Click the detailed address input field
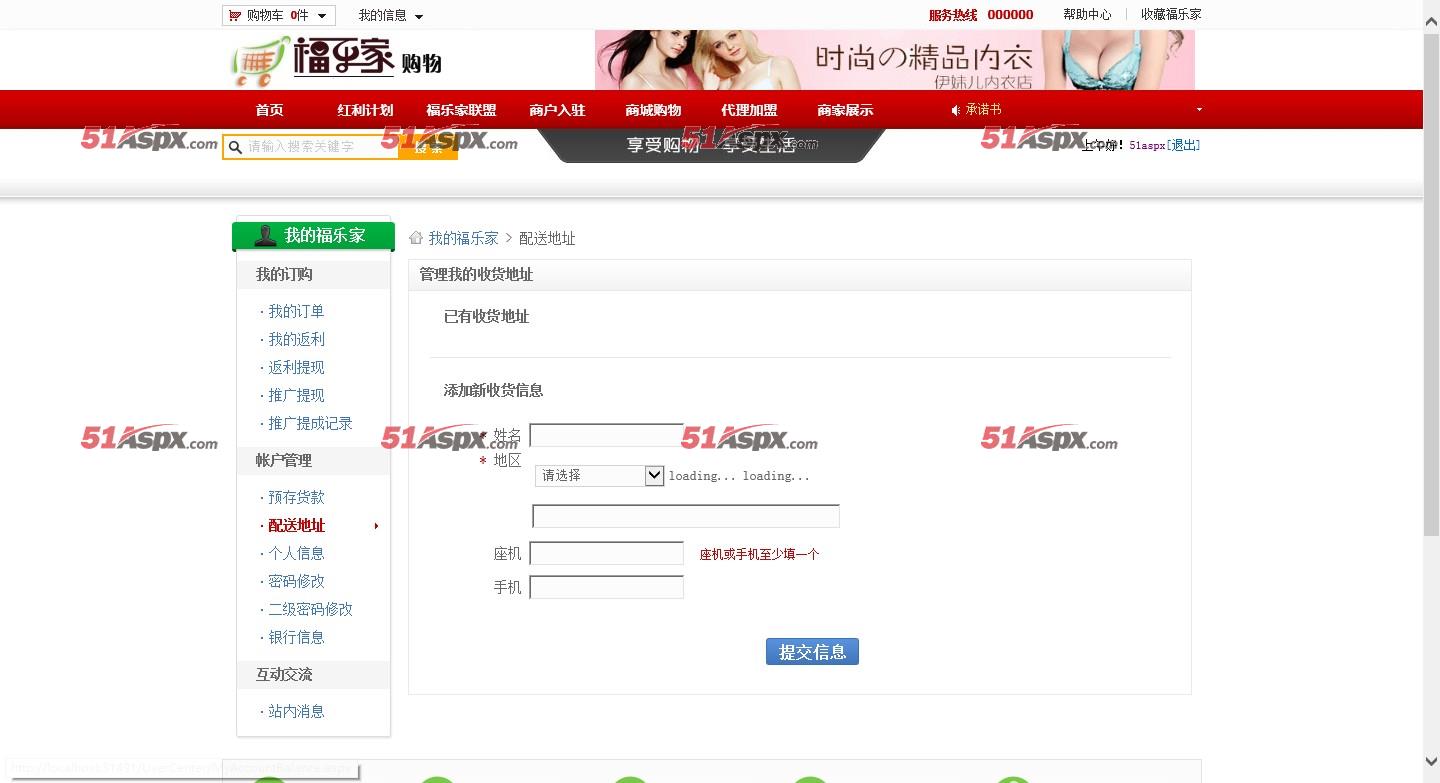 pos(686,516)
